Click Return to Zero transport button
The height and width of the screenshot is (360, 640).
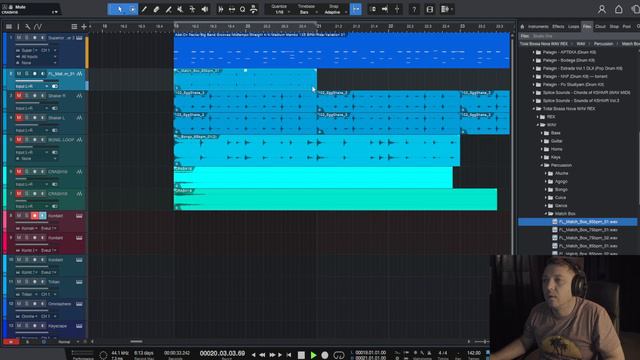[x=289, y=355]
